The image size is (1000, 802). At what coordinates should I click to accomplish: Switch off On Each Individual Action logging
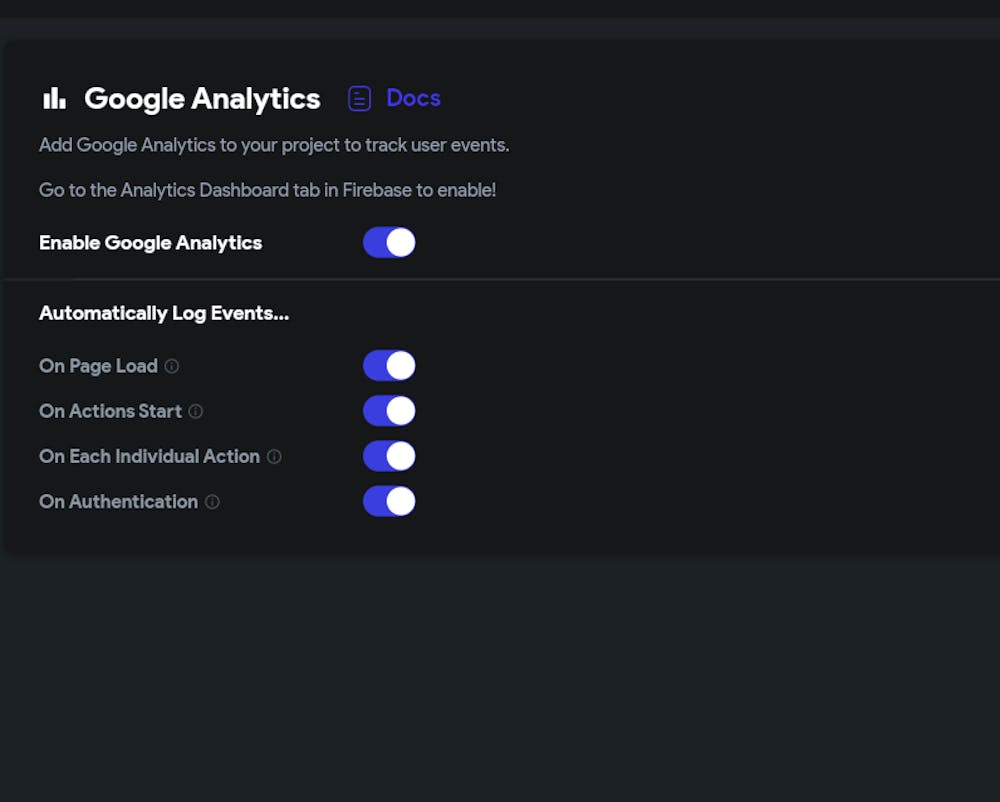pos(389,456)
